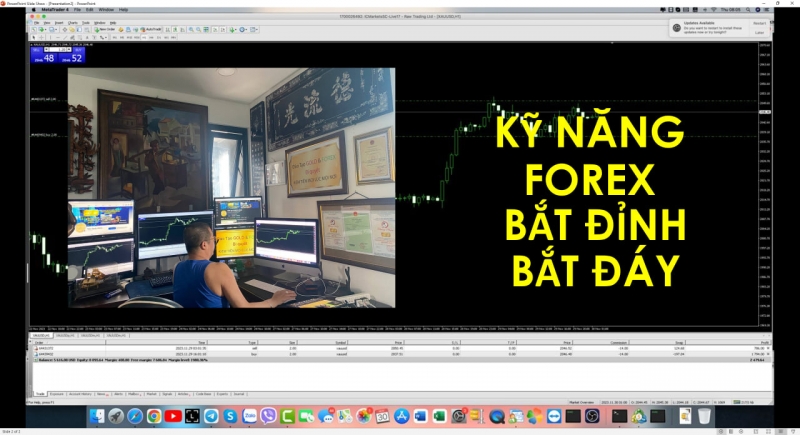This screenshot has height=435, width=800.
Task: Open macOS Spotlight search icon
Action: (x=748, y=10)
